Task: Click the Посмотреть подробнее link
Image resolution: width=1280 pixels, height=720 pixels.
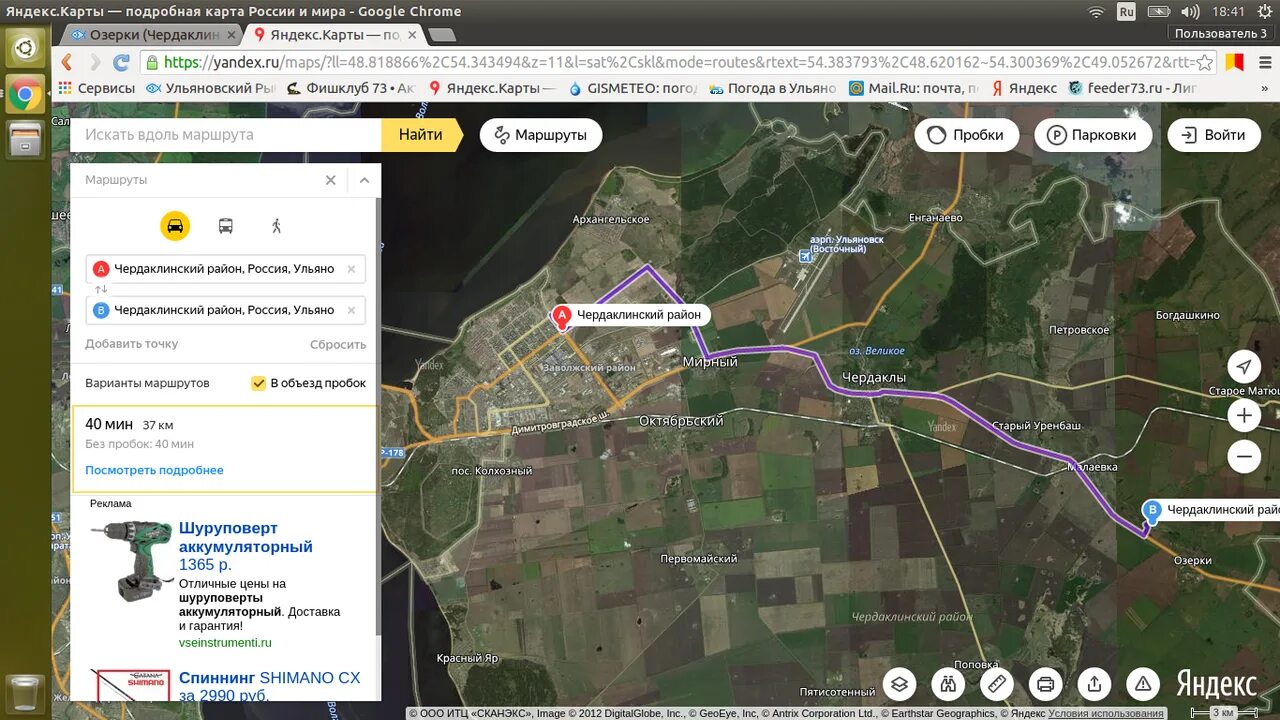Action: pos(154,470)
